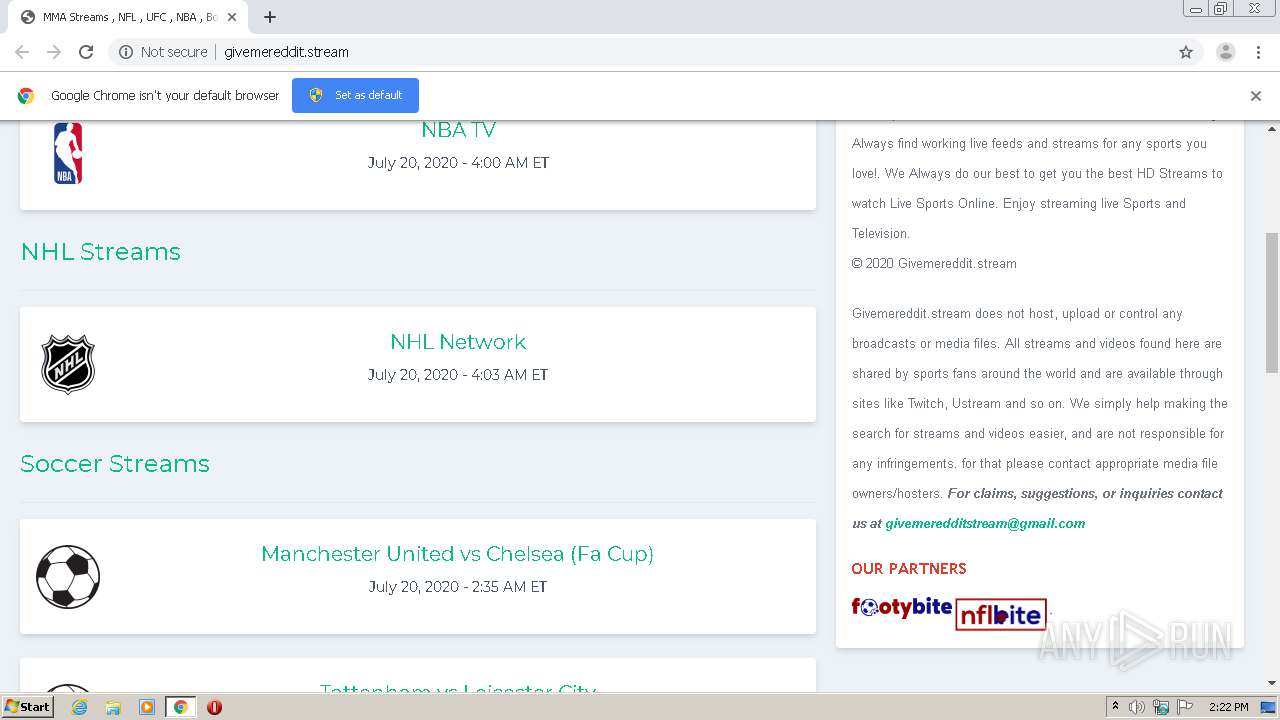Open the Opera icon in the taskbar

pyautogui.click(x=214, y=707)
